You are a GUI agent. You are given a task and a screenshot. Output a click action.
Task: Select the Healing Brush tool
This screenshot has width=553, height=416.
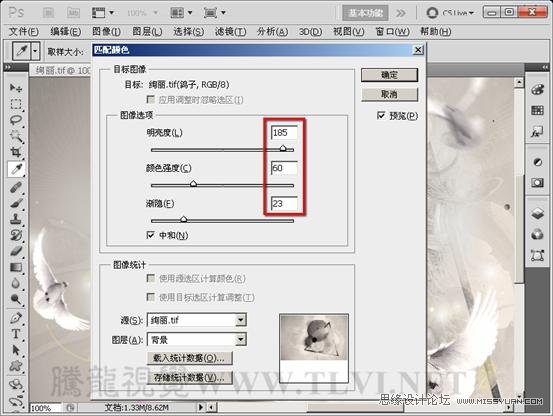[x=16, y=187]
